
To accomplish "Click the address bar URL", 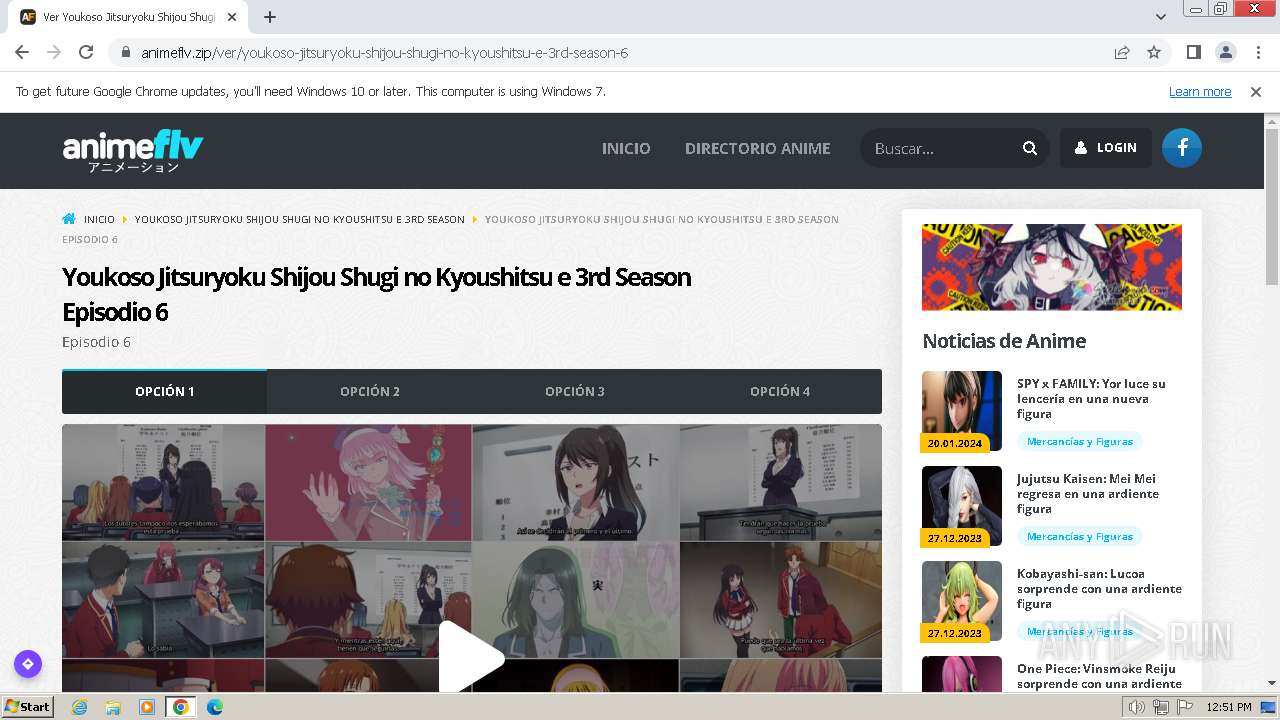I will pyautogui.click(x=384, y=52).
